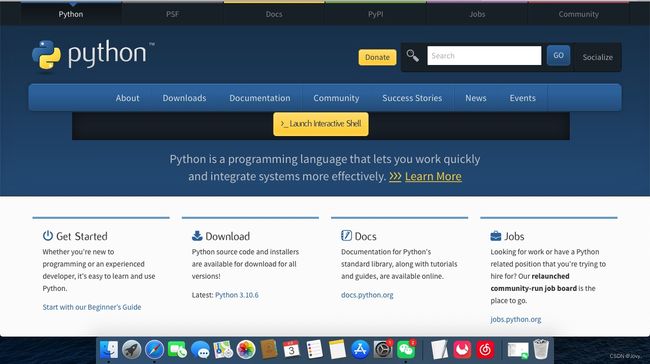Click the 'Latest:' label text
The height and width of the screenshot is (364, 650).
[202, 295]
